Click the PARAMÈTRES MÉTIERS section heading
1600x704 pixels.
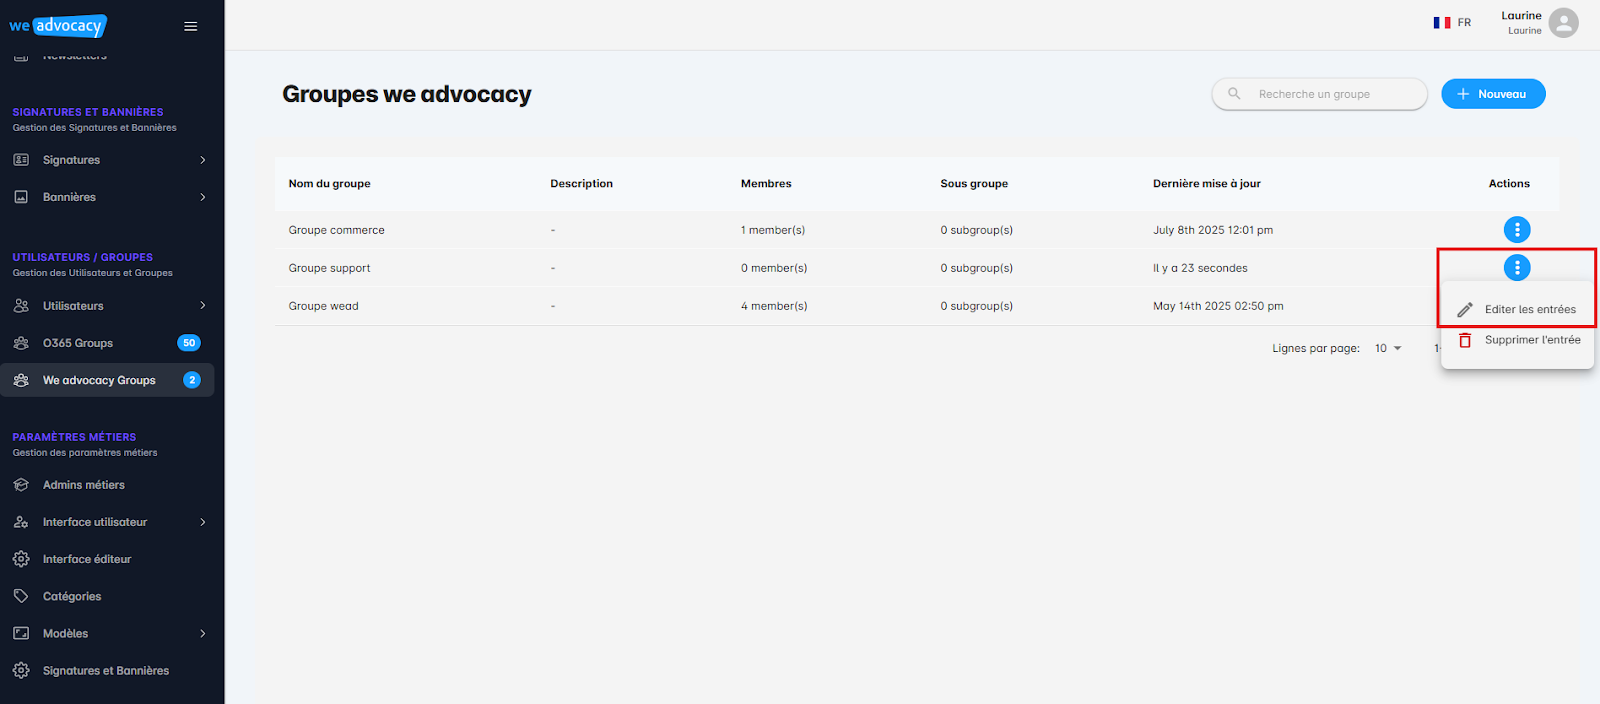click(x=74, y=437)
